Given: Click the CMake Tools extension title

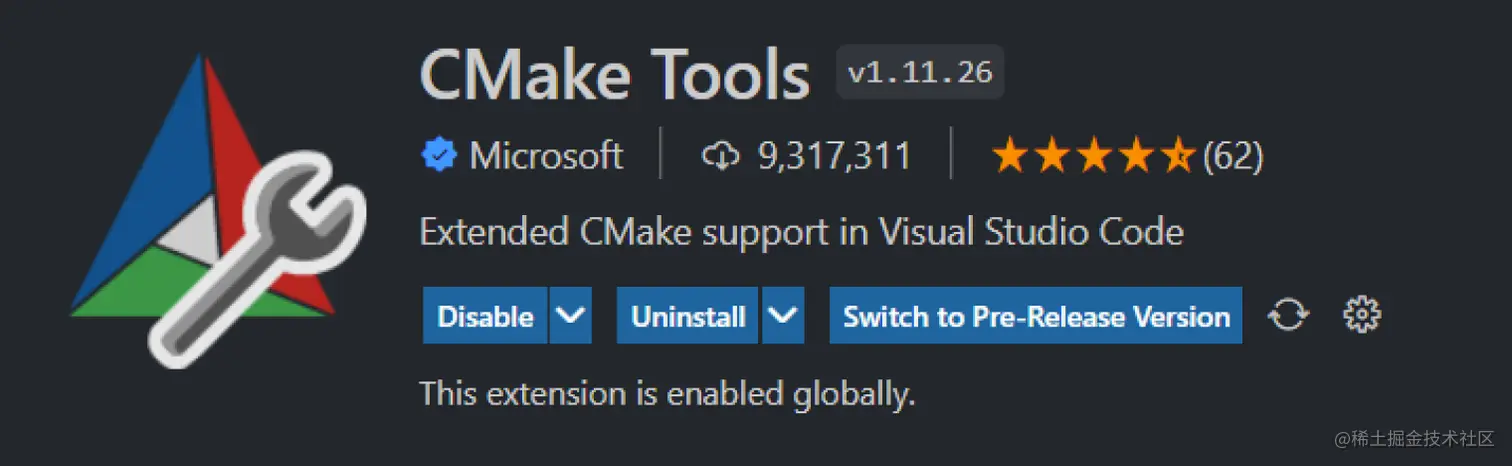Looking at the screenshot, I should 614,75.
